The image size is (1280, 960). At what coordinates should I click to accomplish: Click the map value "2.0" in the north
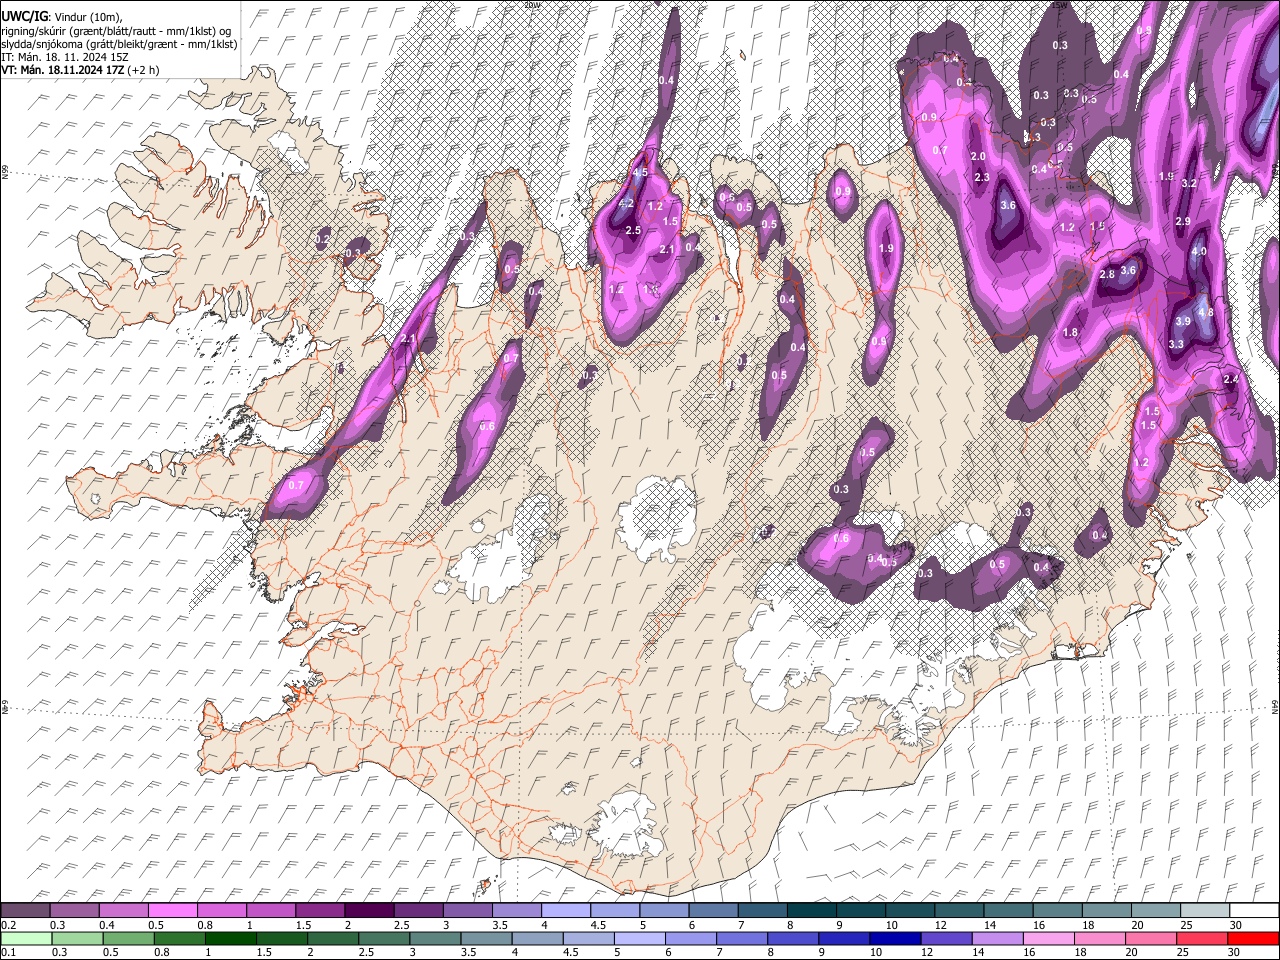coord(978,156)
